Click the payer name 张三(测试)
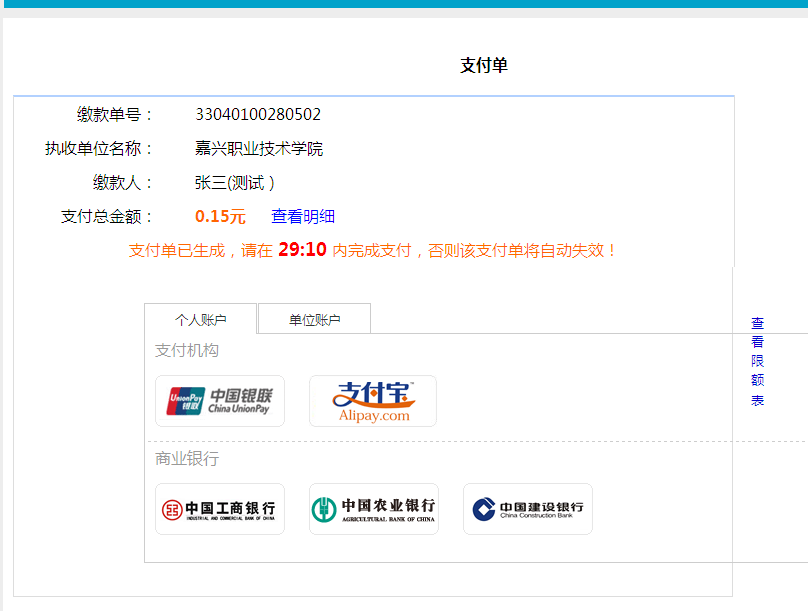808x611 pixels. point(234,182)
